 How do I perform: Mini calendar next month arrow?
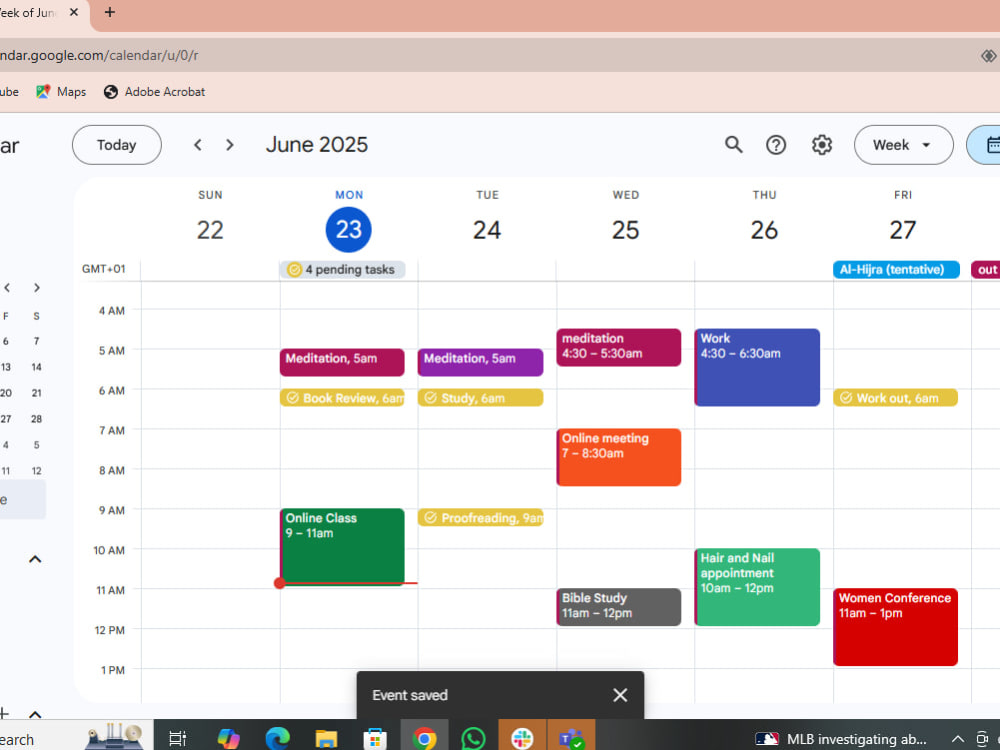tap(36, 288)
